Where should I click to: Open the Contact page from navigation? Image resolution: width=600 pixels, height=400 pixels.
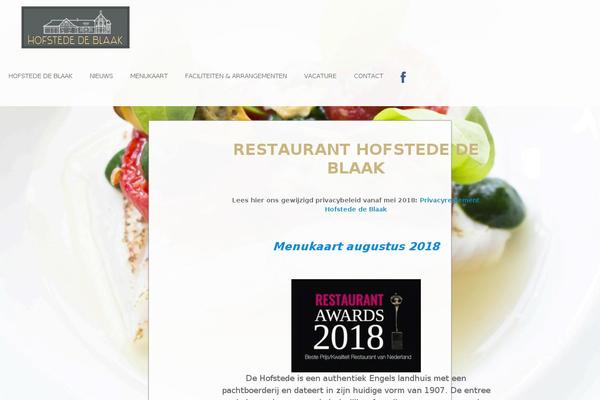coord(368,76)
